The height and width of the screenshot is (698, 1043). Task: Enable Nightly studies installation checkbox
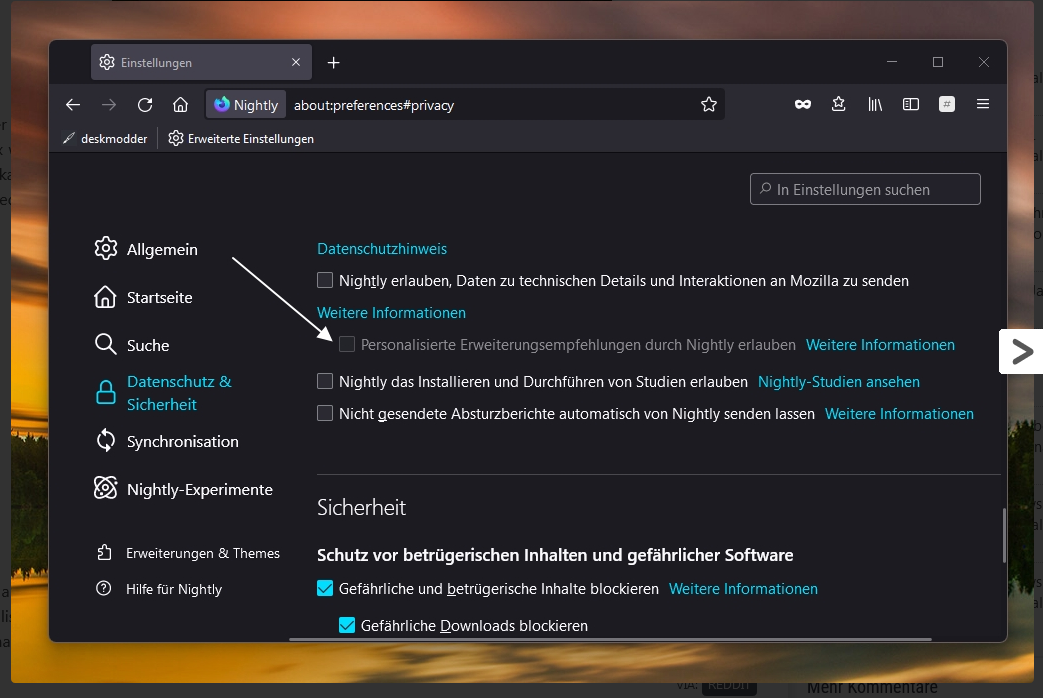coord(325,382)
